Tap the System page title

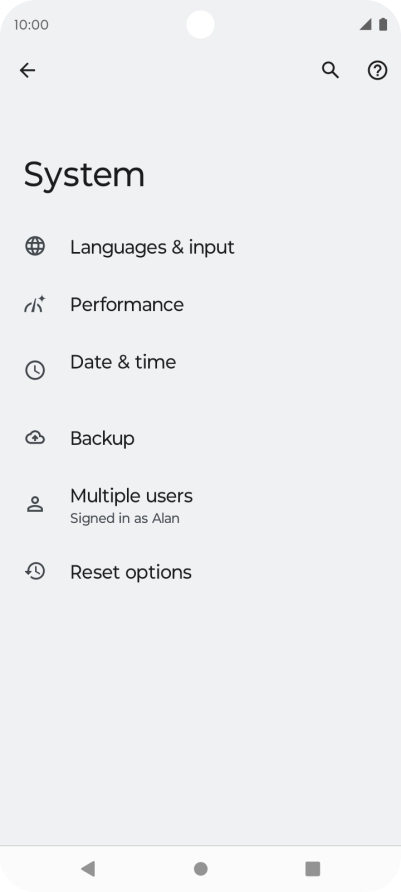84,175
